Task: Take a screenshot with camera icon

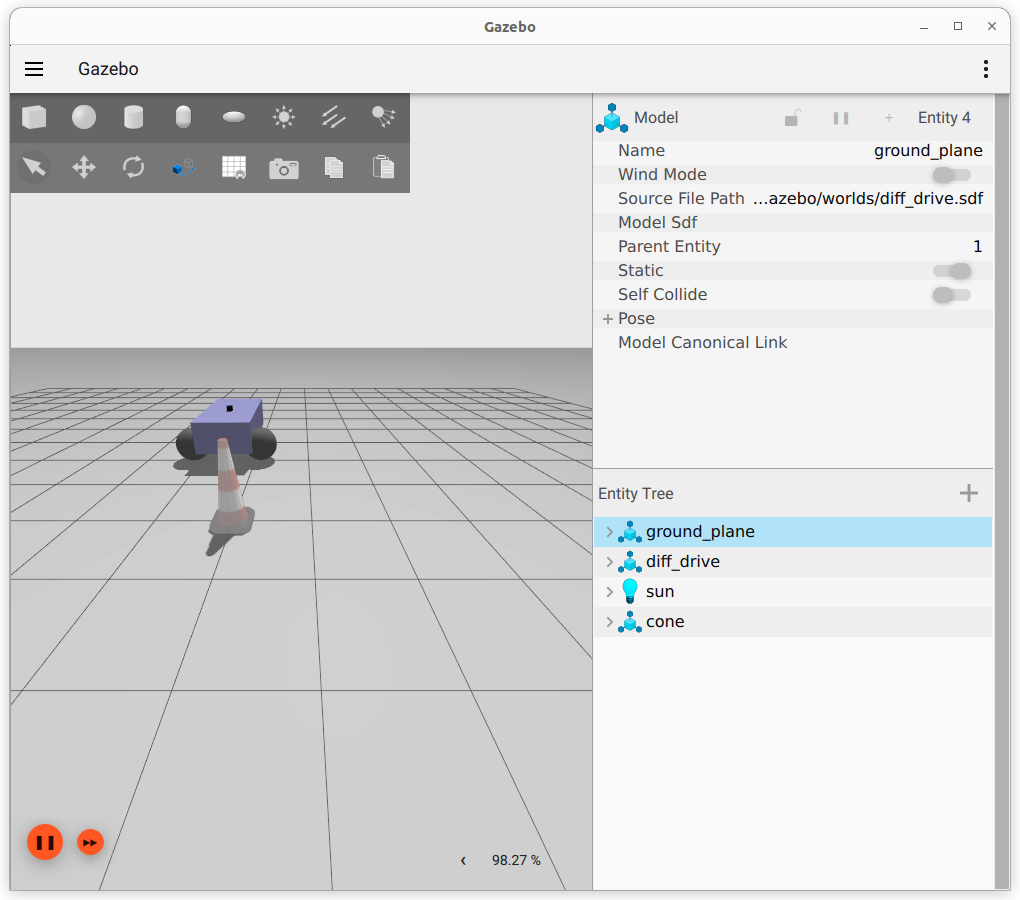Action: click(x=284, y=168)
